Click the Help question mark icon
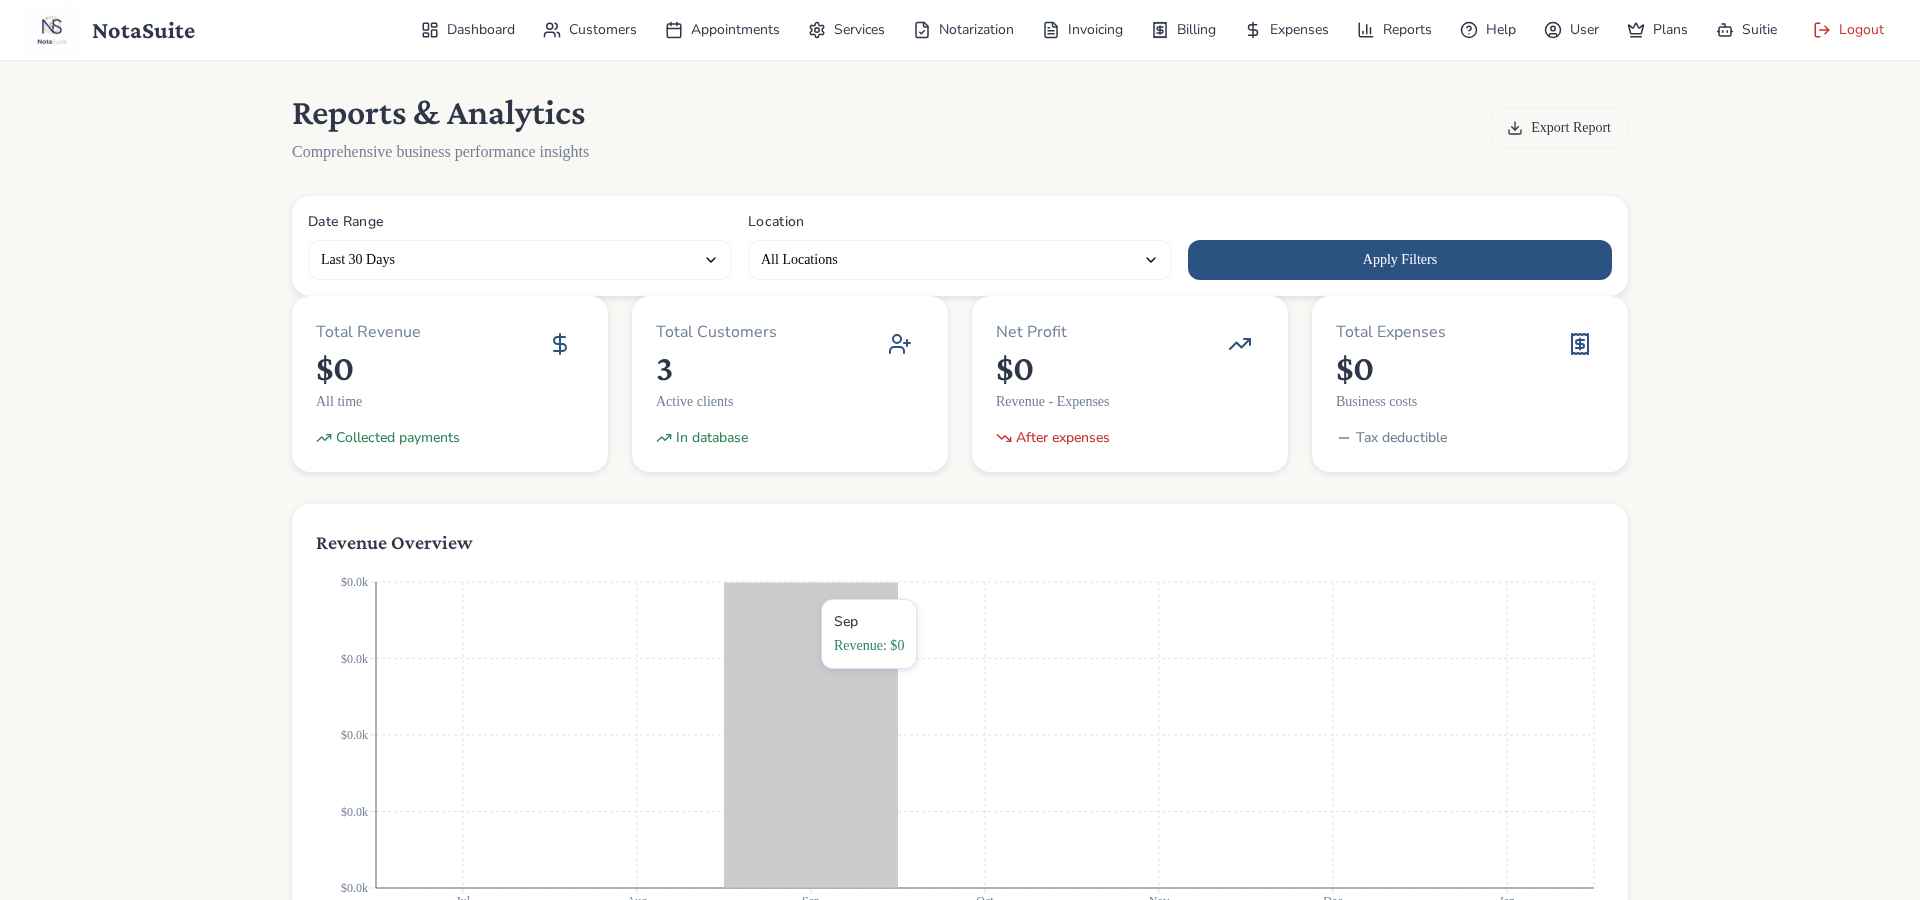Image resolution: width=1920 pixels, height=900 pixels. (x=1469, y=30)
